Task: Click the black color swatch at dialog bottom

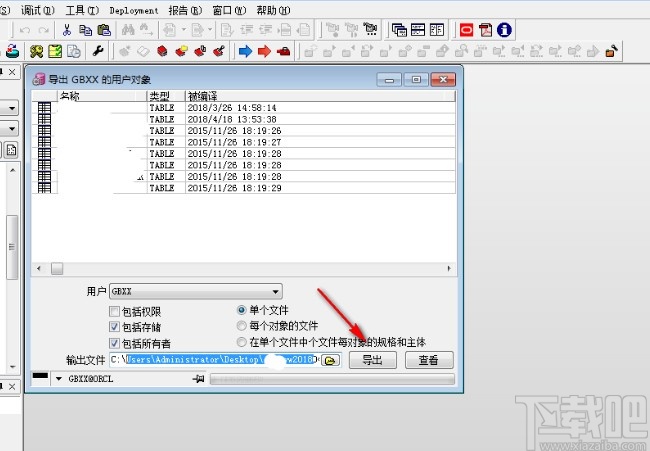Action: pos(40,376)
